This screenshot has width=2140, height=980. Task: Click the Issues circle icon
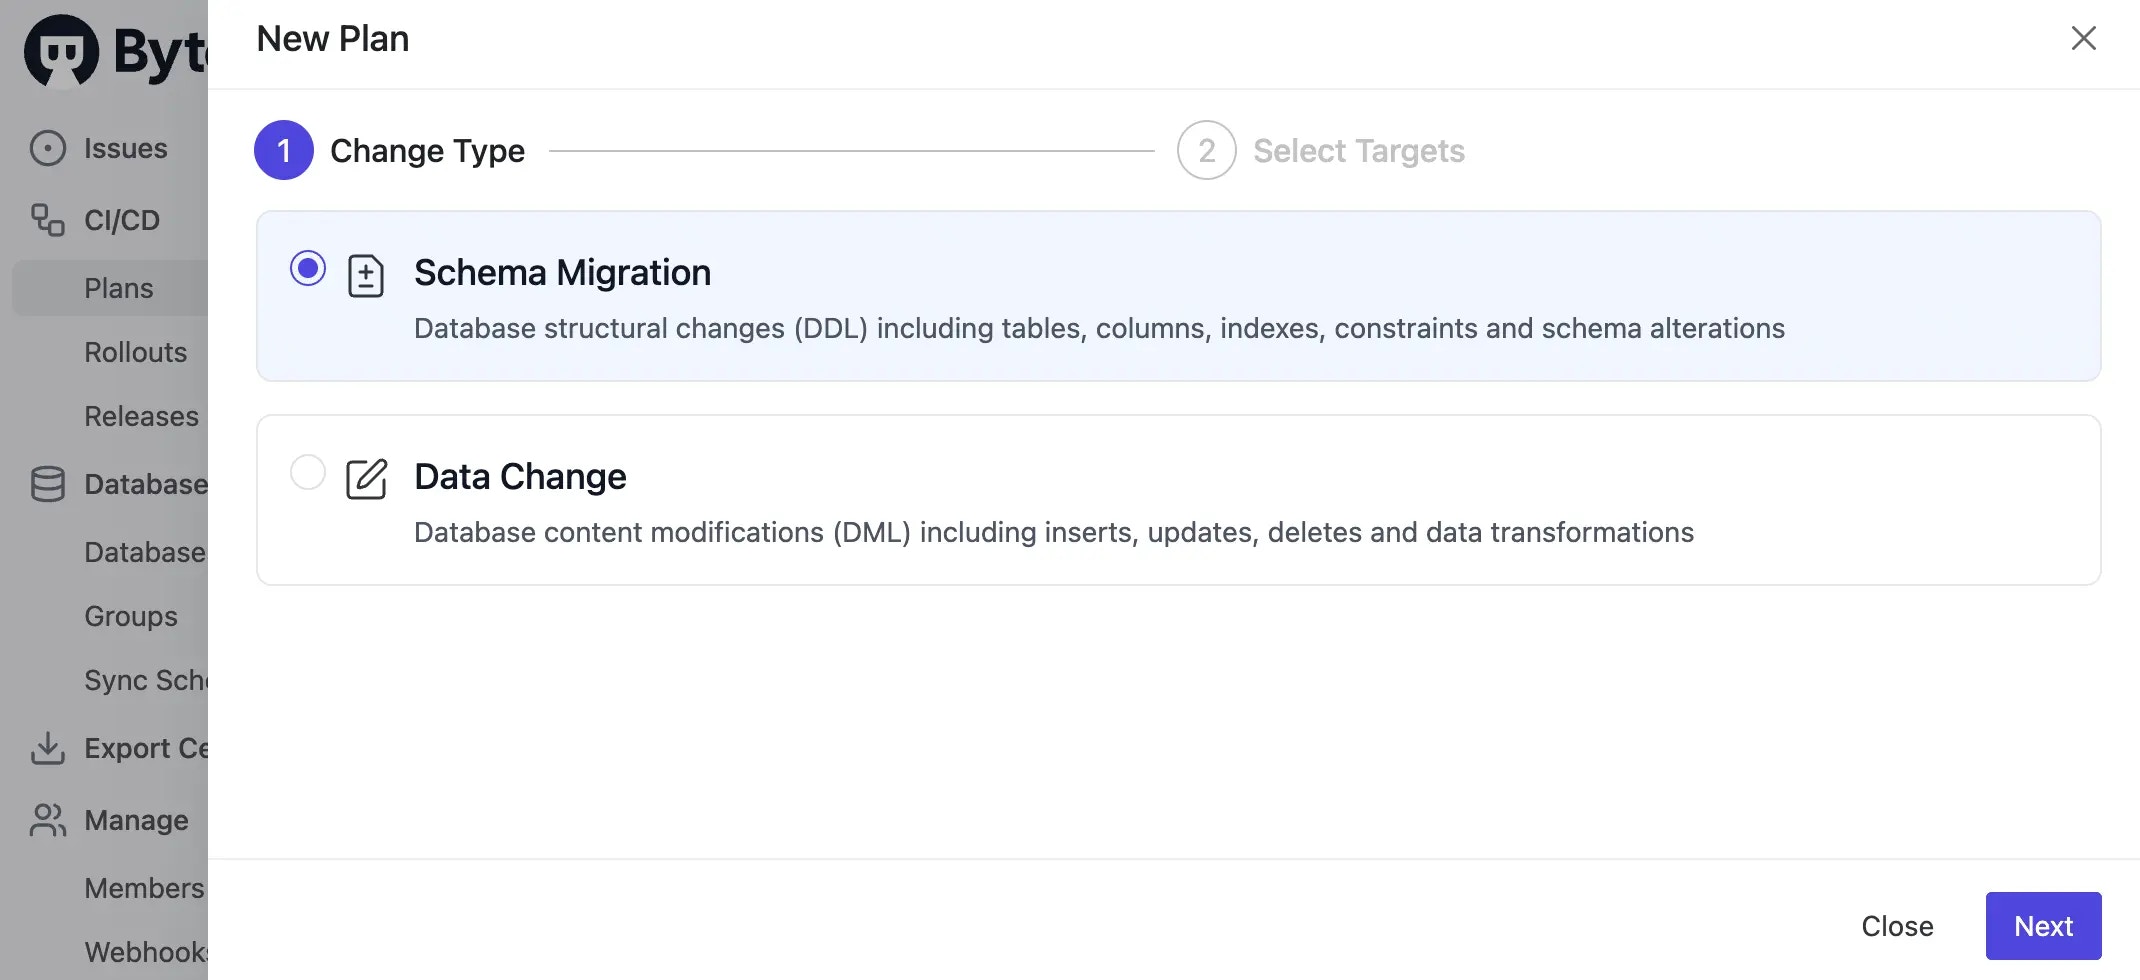(x=48, y=148)
